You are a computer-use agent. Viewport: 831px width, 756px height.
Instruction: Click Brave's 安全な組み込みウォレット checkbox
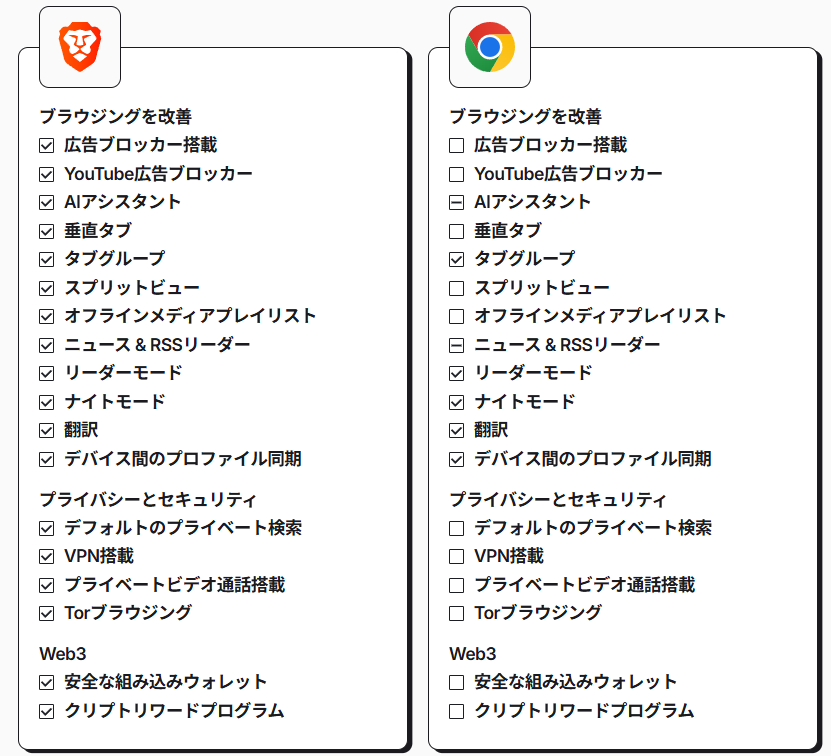tap(47, 682)
